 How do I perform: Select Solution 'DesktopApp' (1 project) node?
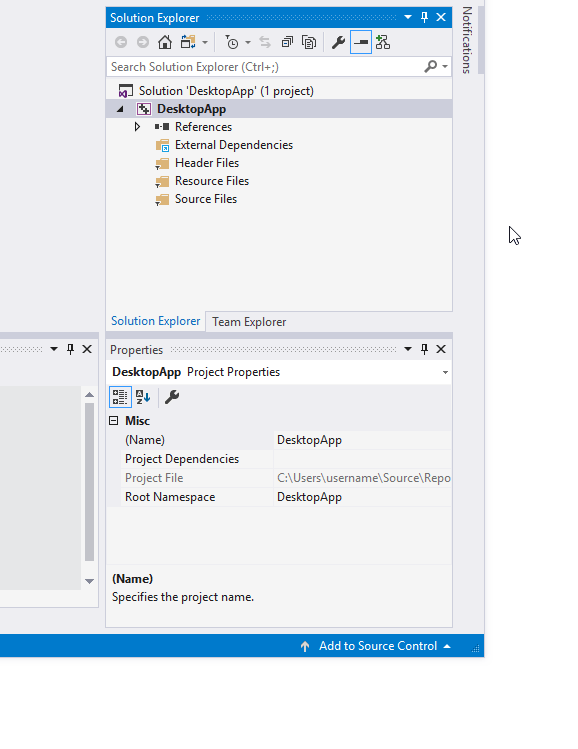pos(226,91)
